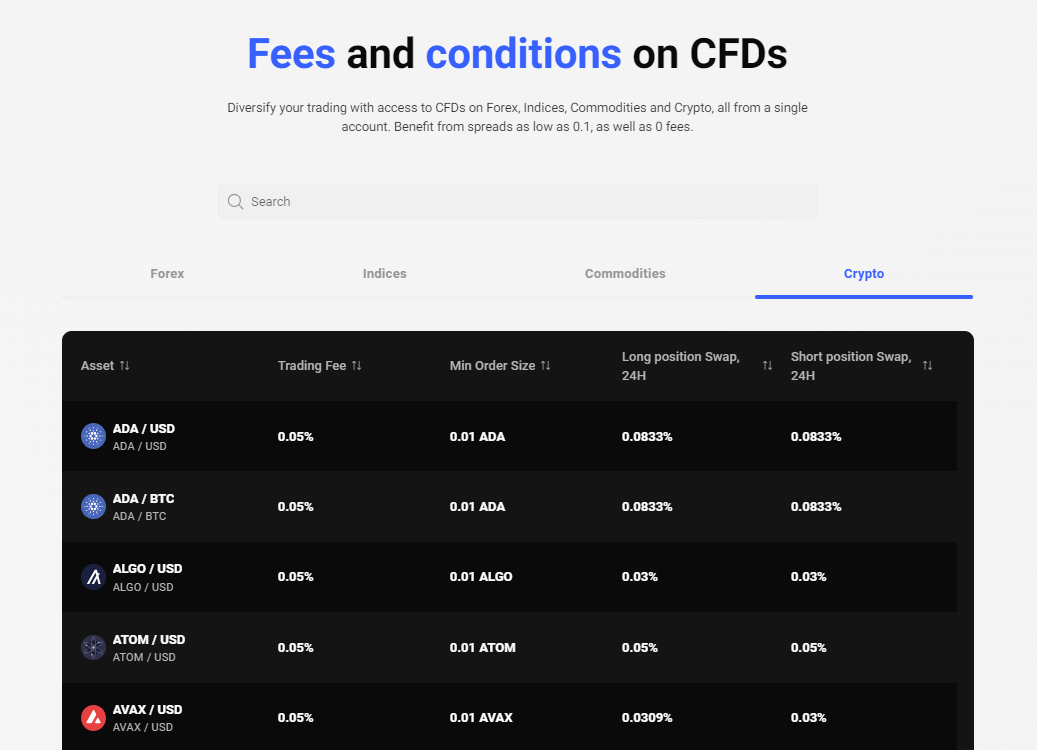Switch to the Forex tab
Screen dimensions: 1037x750
(x=167, y=273)
